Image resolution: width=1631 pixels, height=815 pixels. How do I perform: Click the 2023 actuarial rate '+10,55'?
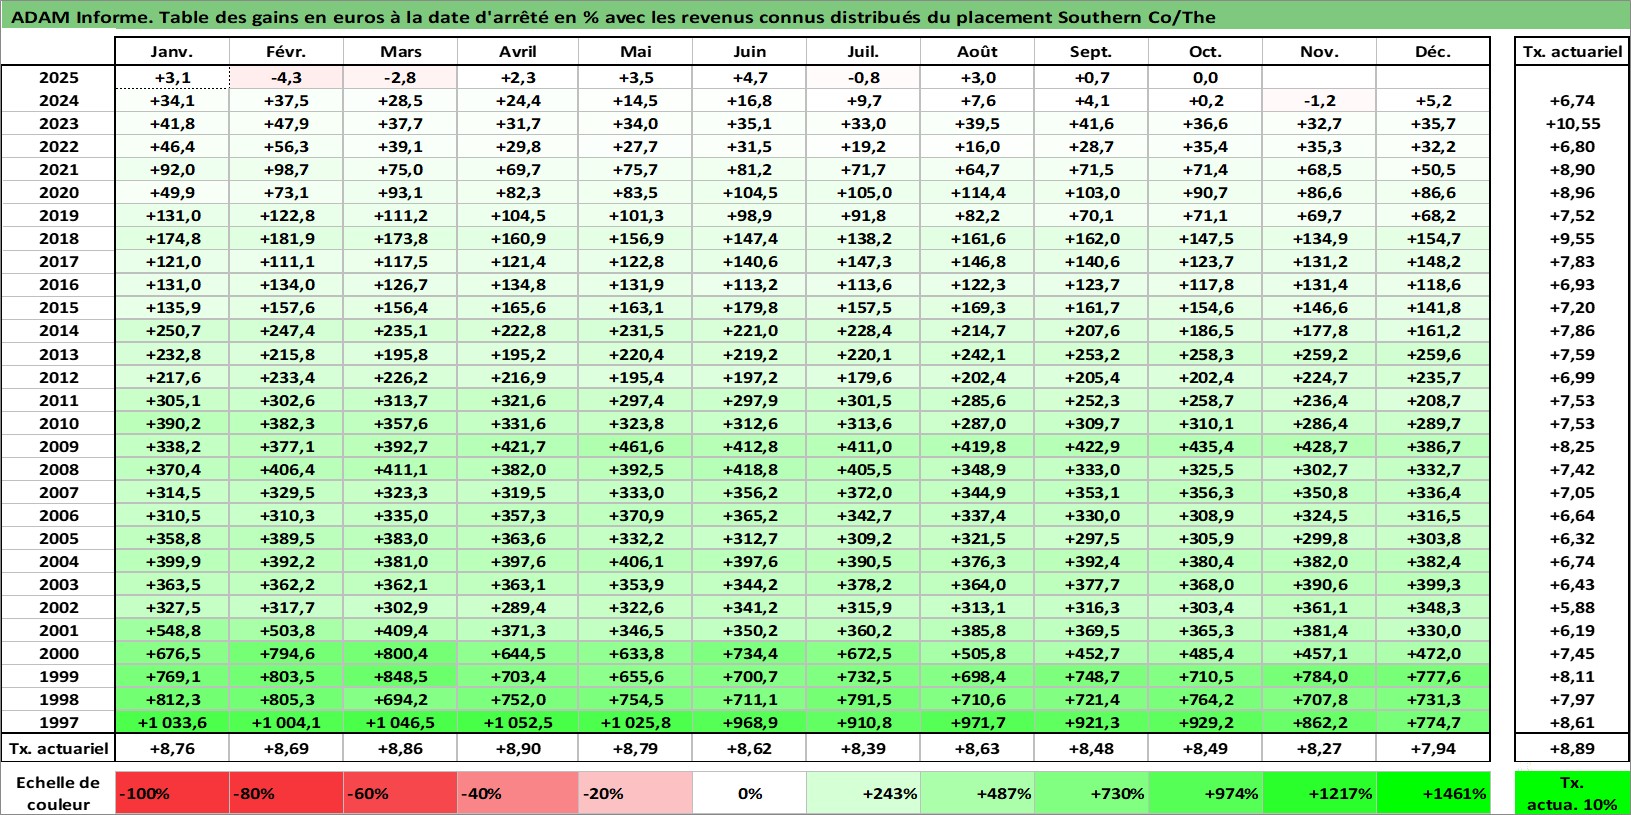coord(1572,123)
